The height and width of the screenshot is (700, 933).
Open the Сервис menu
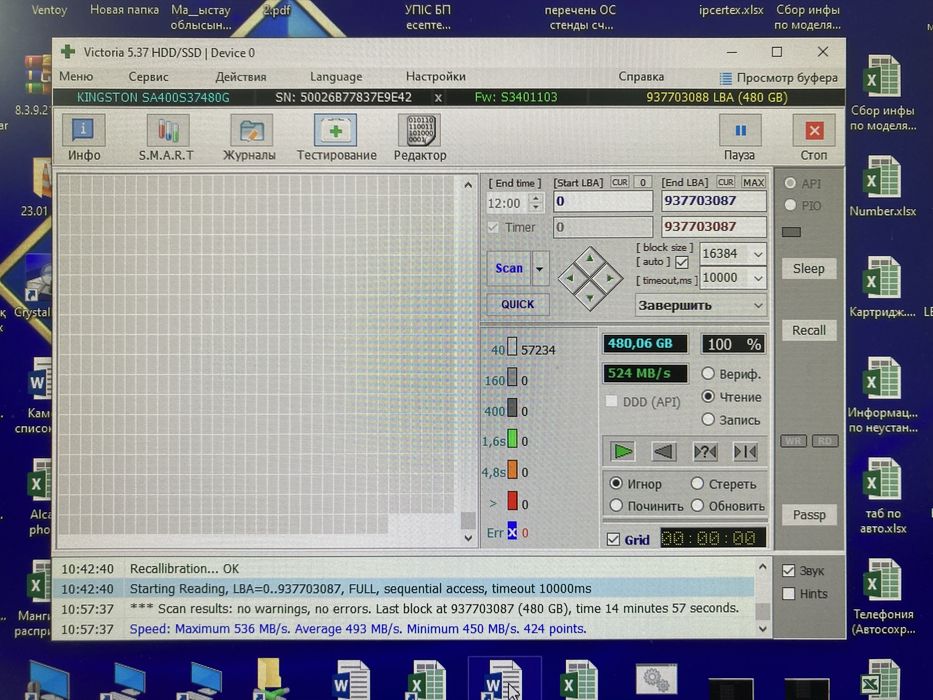click(x=148, y=77)
